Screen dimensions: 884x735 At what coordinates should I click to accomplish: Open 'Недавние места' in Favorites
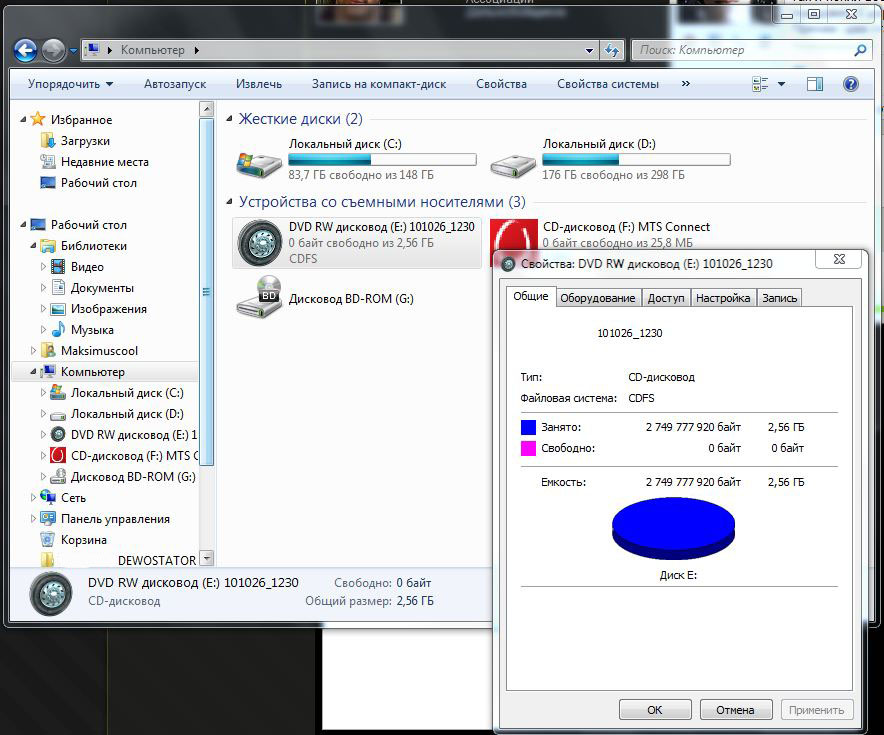105,162
